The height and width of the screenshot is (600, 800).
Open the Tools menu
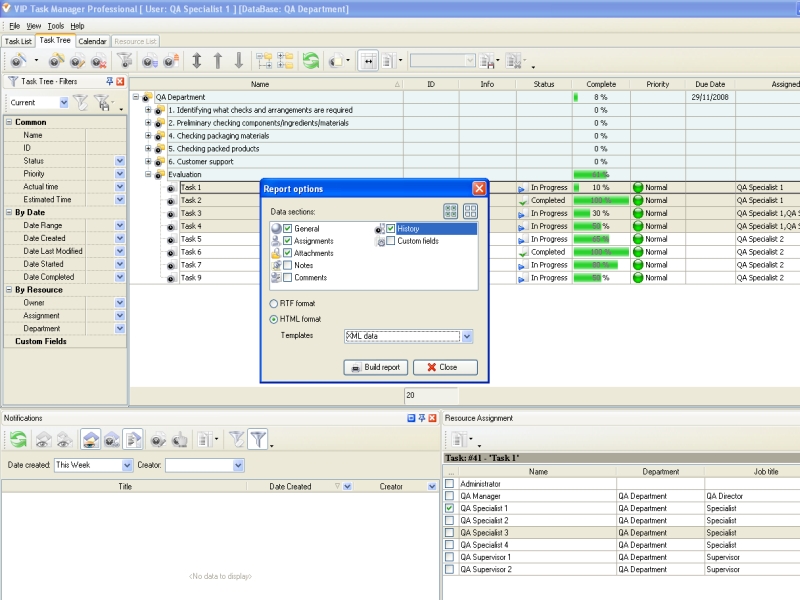pyautogui.click(x=56, y=26)
